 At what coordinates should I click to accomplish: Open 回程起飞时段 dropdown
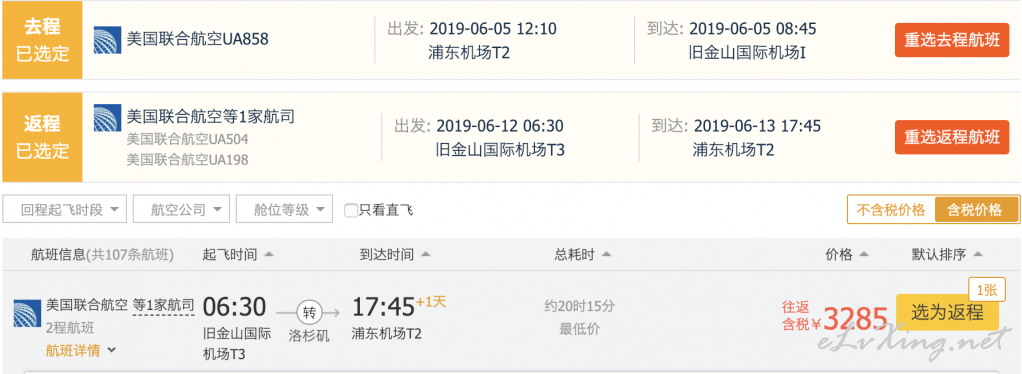coord(65,209)
